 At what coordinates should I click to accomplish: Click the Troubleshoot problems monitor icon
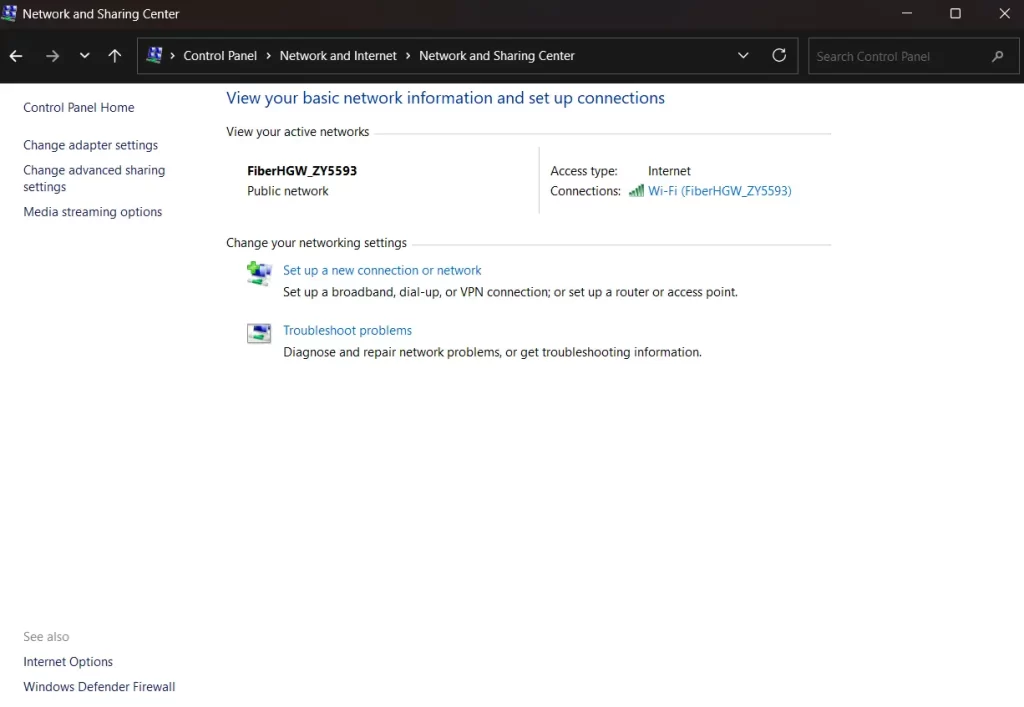[x=259, y=333]
